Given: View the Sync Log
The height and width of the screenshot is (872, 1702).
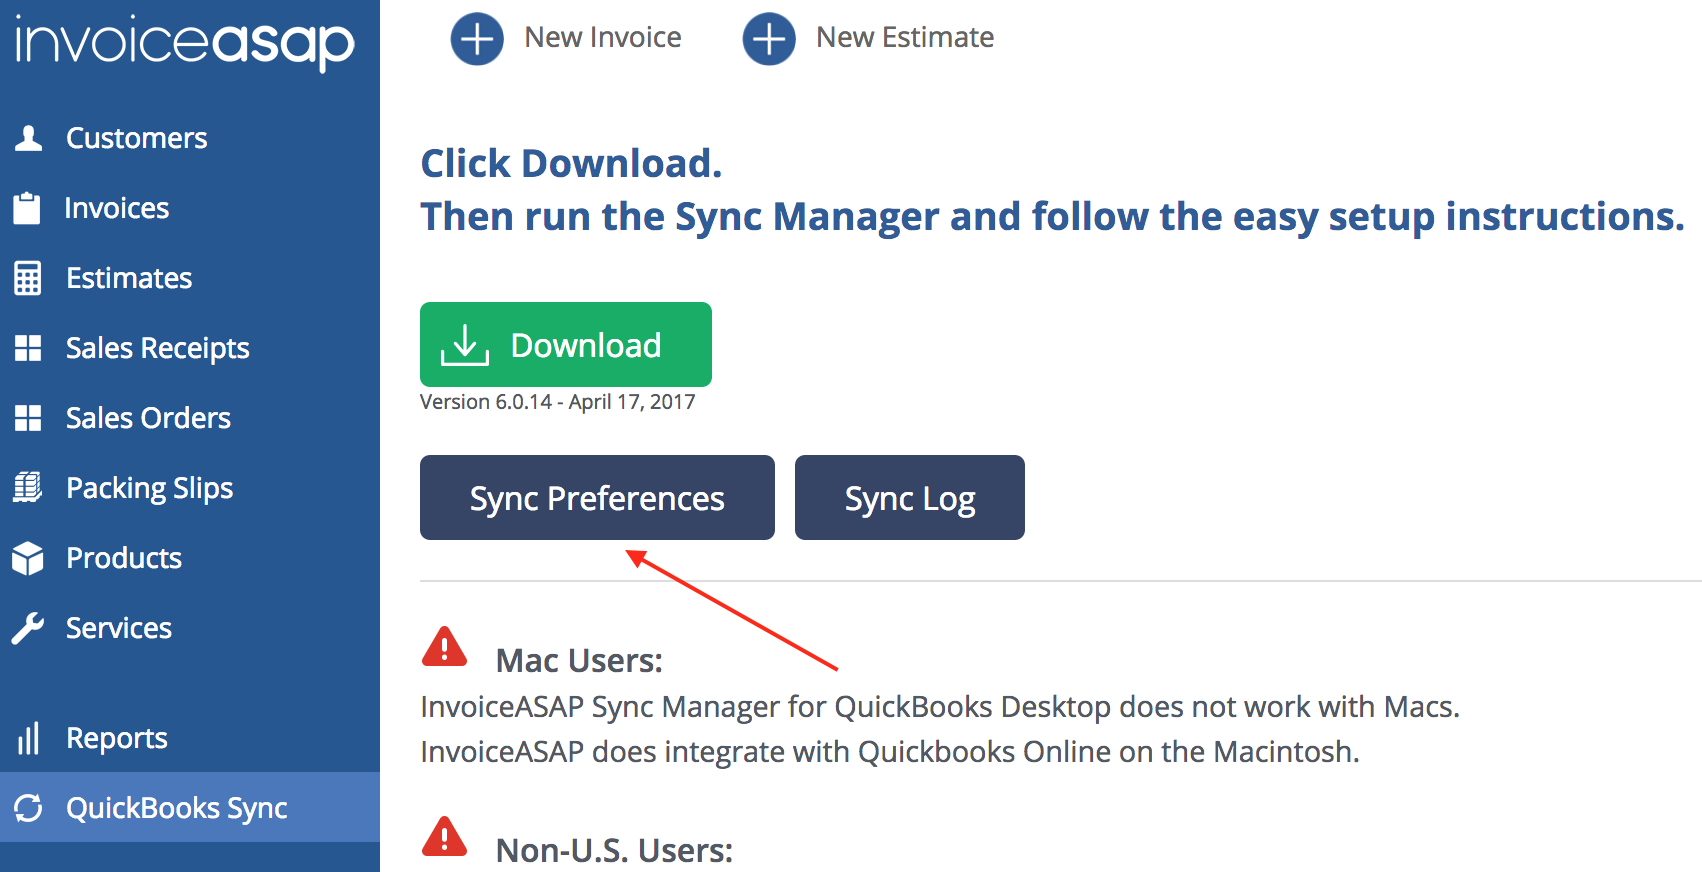Looking at the screenshot, I should point(909,498).
